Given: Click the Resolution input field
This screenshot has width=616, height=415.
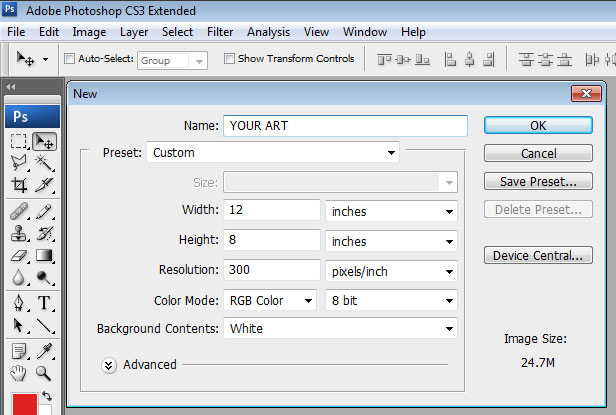Looking at the screenshot, I should [x=272, y=270].
